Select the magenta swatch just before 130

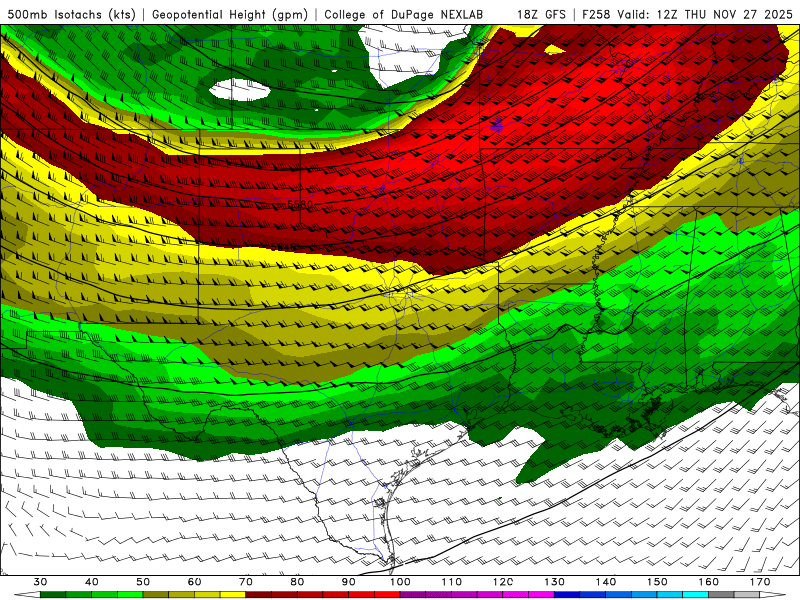coord(542,595)
